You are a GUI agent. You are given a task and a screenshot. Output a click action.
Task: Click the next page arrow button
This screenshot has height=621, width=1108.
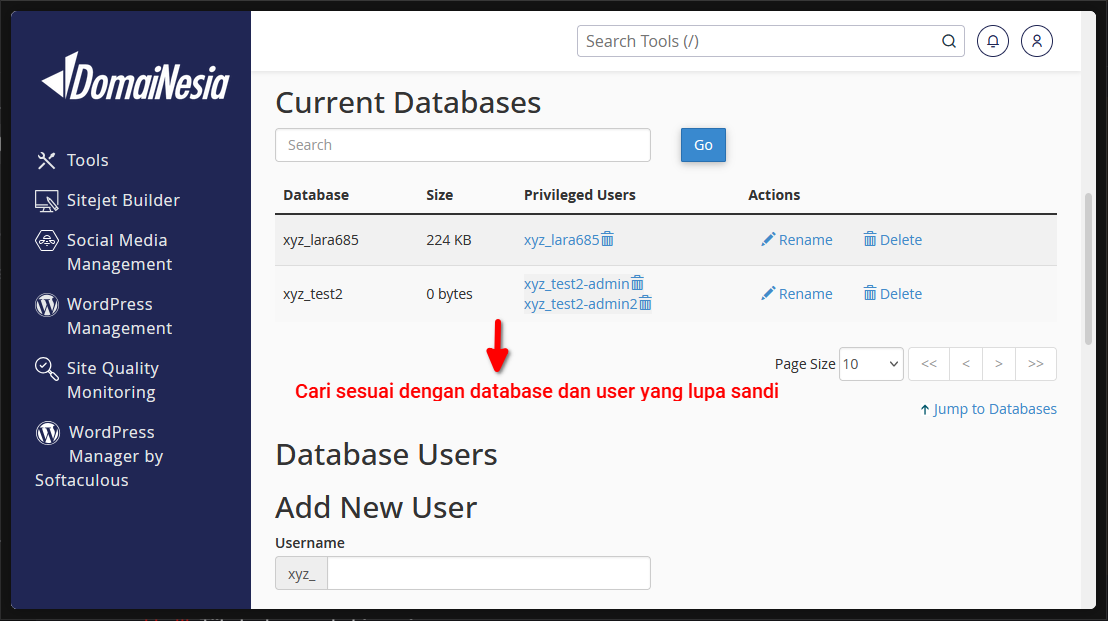(x=998, y=364)
